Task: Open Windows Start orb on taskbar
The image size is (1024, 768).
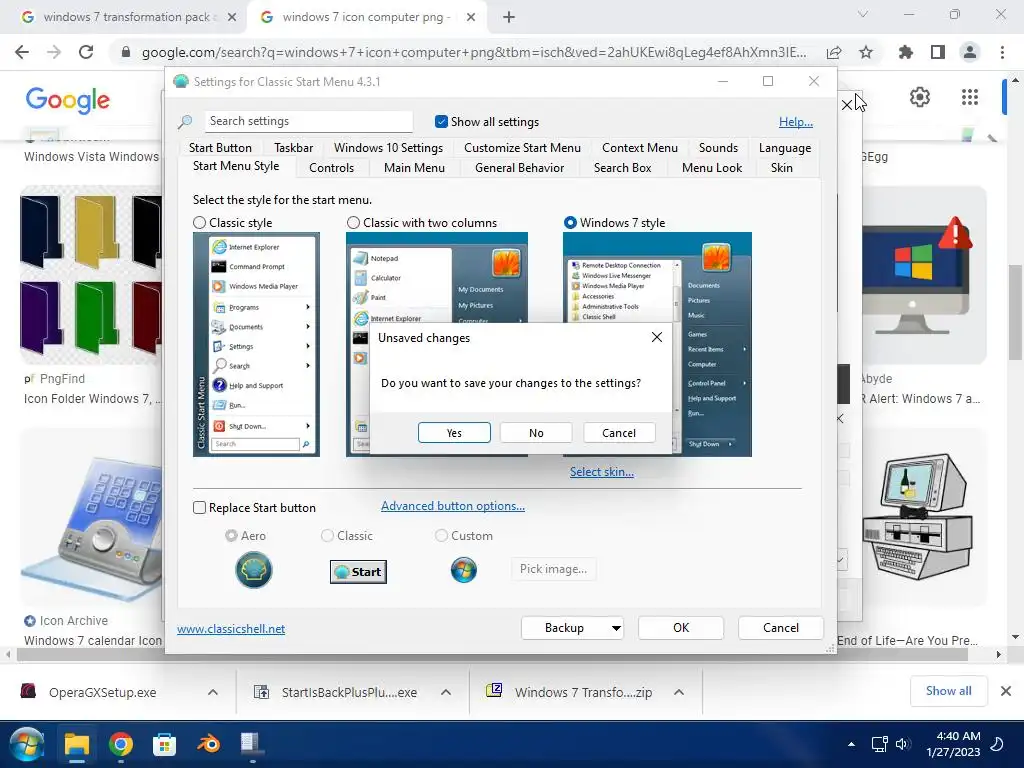Action: pos(26,744)
